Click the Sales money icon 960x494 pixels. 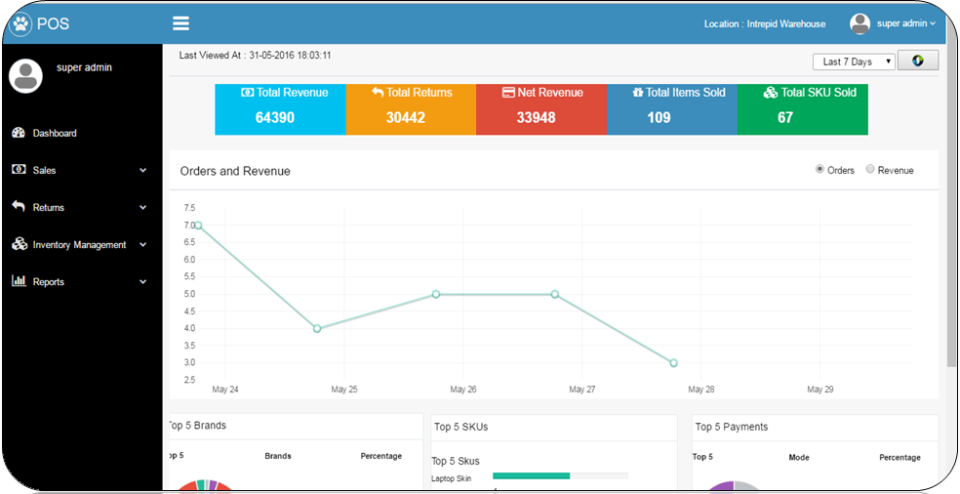pos(18,170)
